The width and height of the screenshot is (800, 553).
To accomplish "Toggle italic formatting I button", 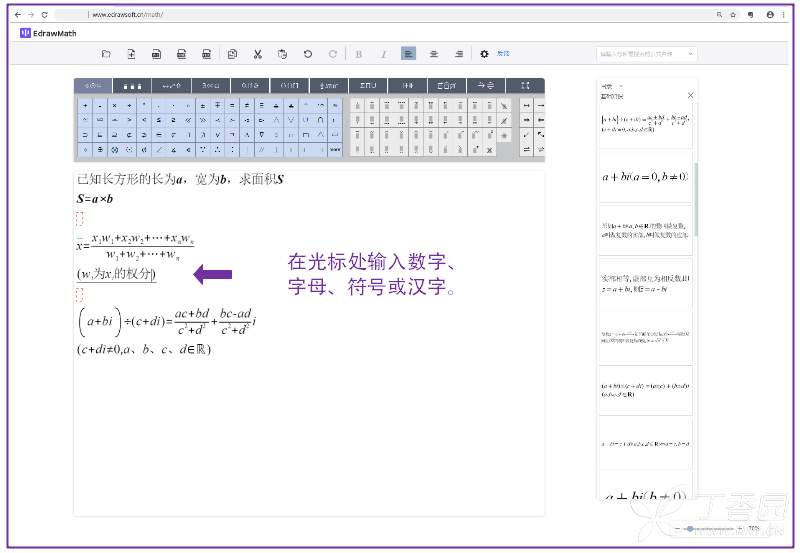I will (x=384, y=54).
